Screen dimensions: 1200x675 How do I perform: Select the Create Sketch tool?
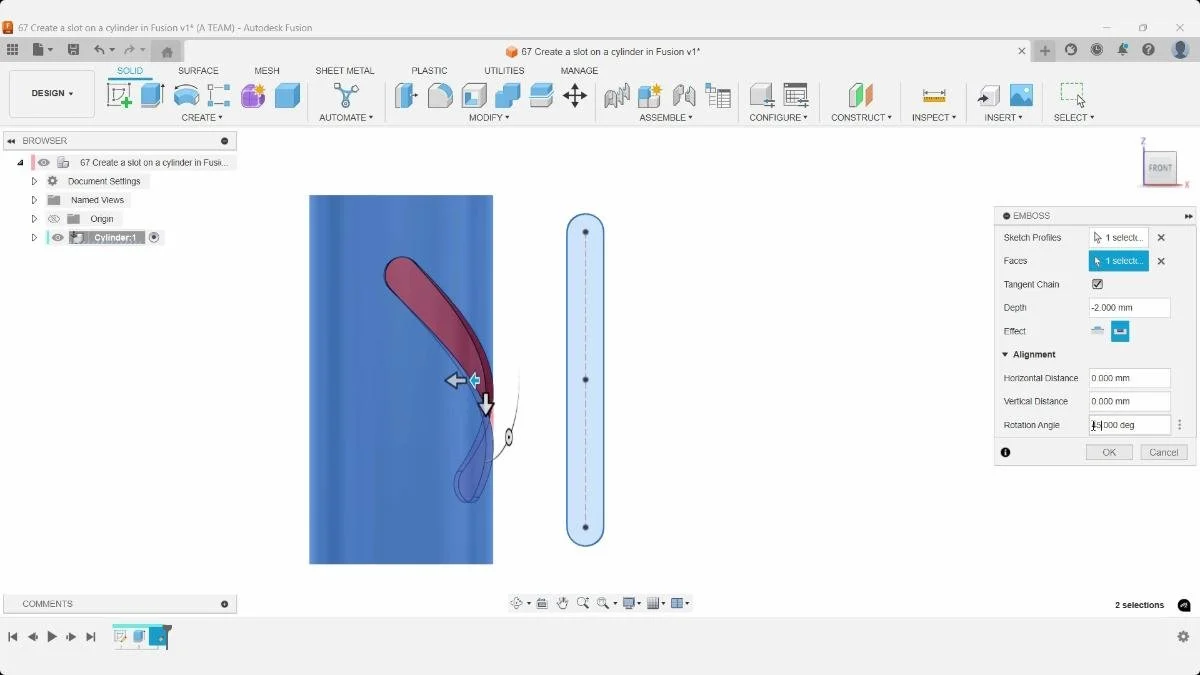(119, 95)
